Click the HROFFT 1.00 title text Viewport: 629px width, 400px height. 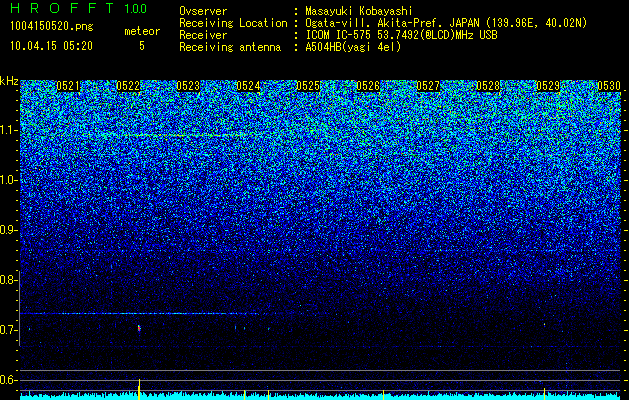pos(79,8)
